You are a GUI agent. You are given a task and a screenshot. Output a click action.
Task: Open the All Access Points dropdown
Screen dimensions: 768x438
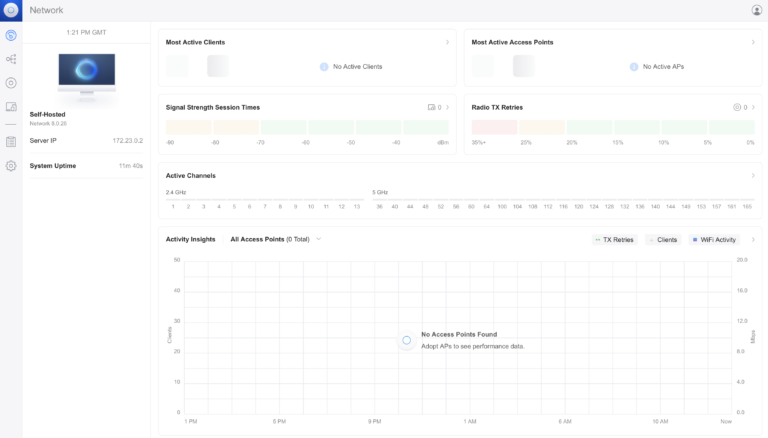click(x=275, y=240)
